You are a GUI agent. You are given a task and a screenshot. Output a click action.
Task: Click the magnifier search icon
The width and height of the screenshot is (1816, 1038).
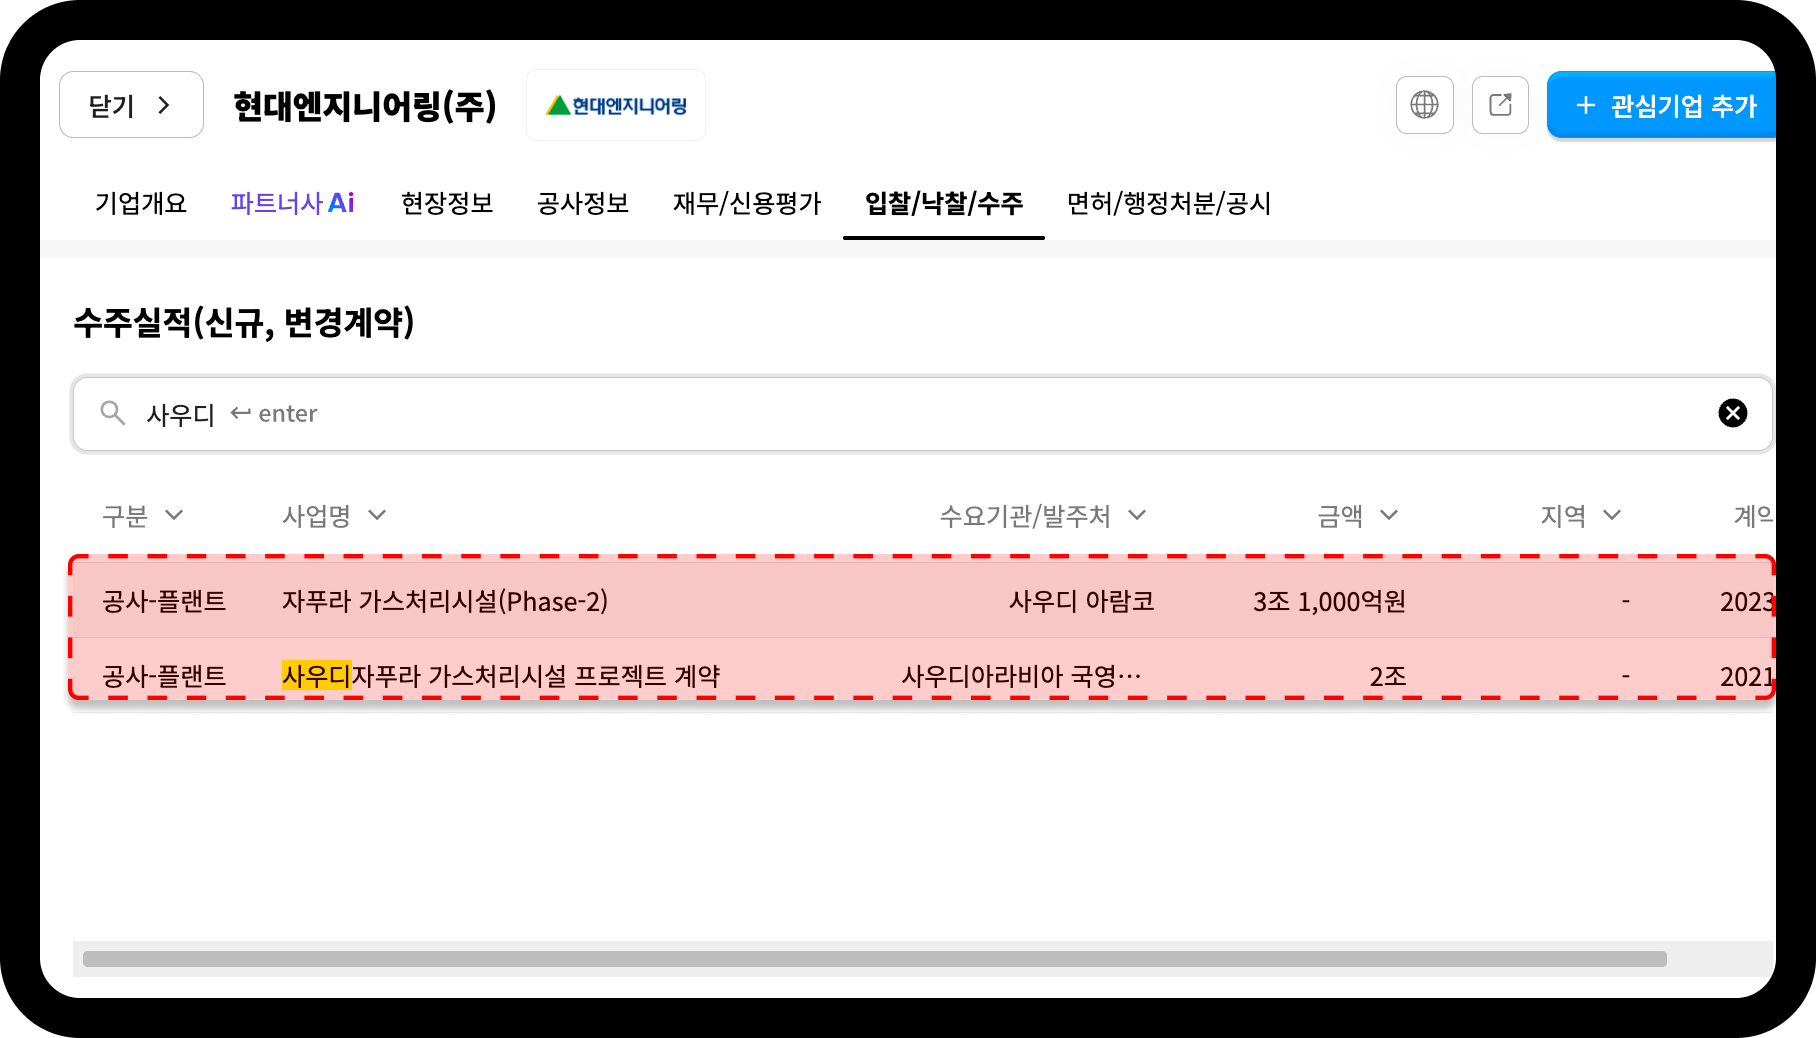coord(113,413)
